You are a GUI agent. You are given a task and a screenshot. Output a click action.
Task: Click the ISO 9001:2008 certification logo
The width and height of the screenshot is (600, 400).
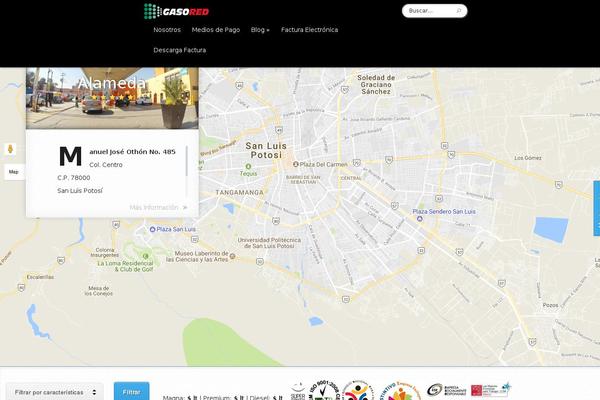pyautogui.click(x=324, y=391)
